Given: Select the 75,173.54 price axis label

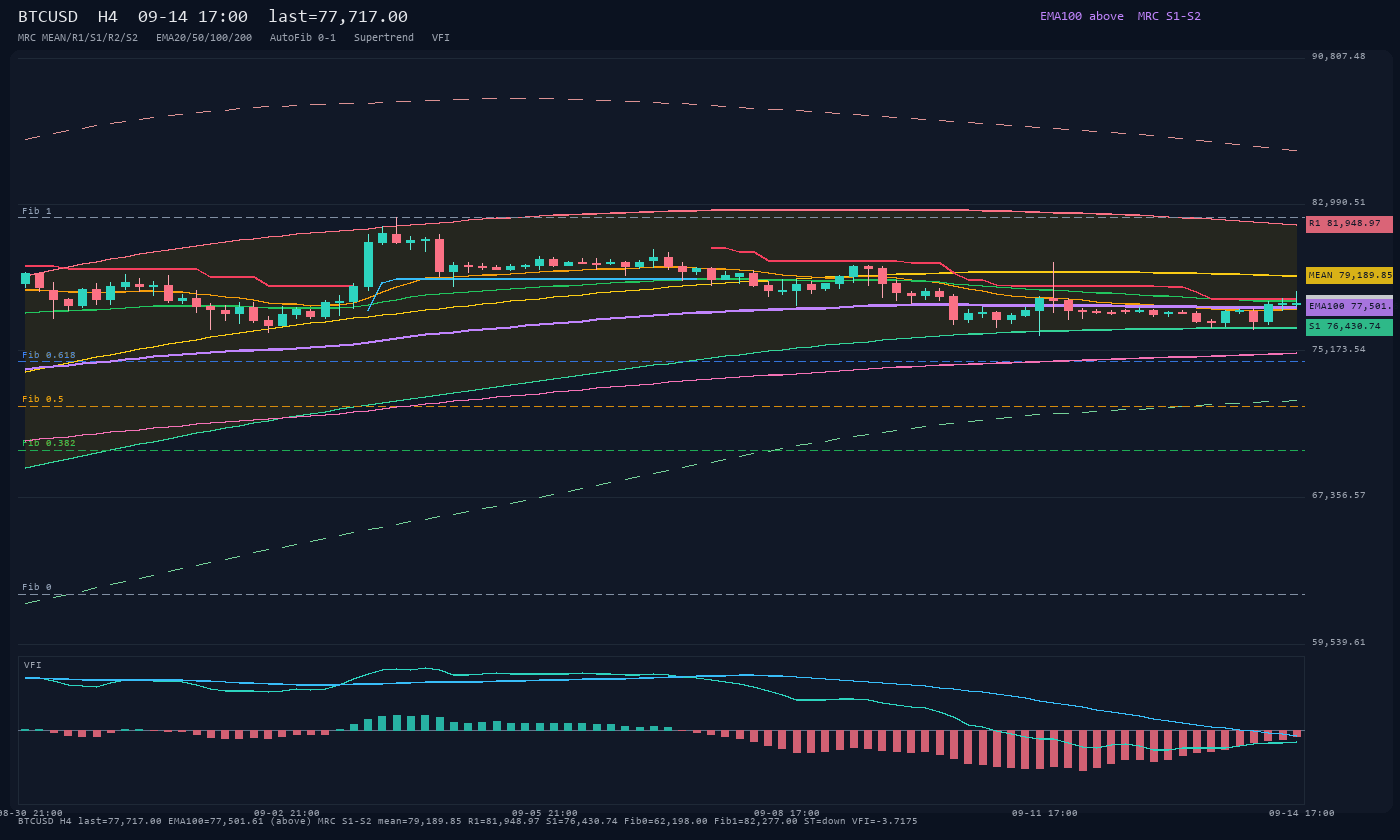Looking at the screenshot, I should click(x=1338, y=349).
